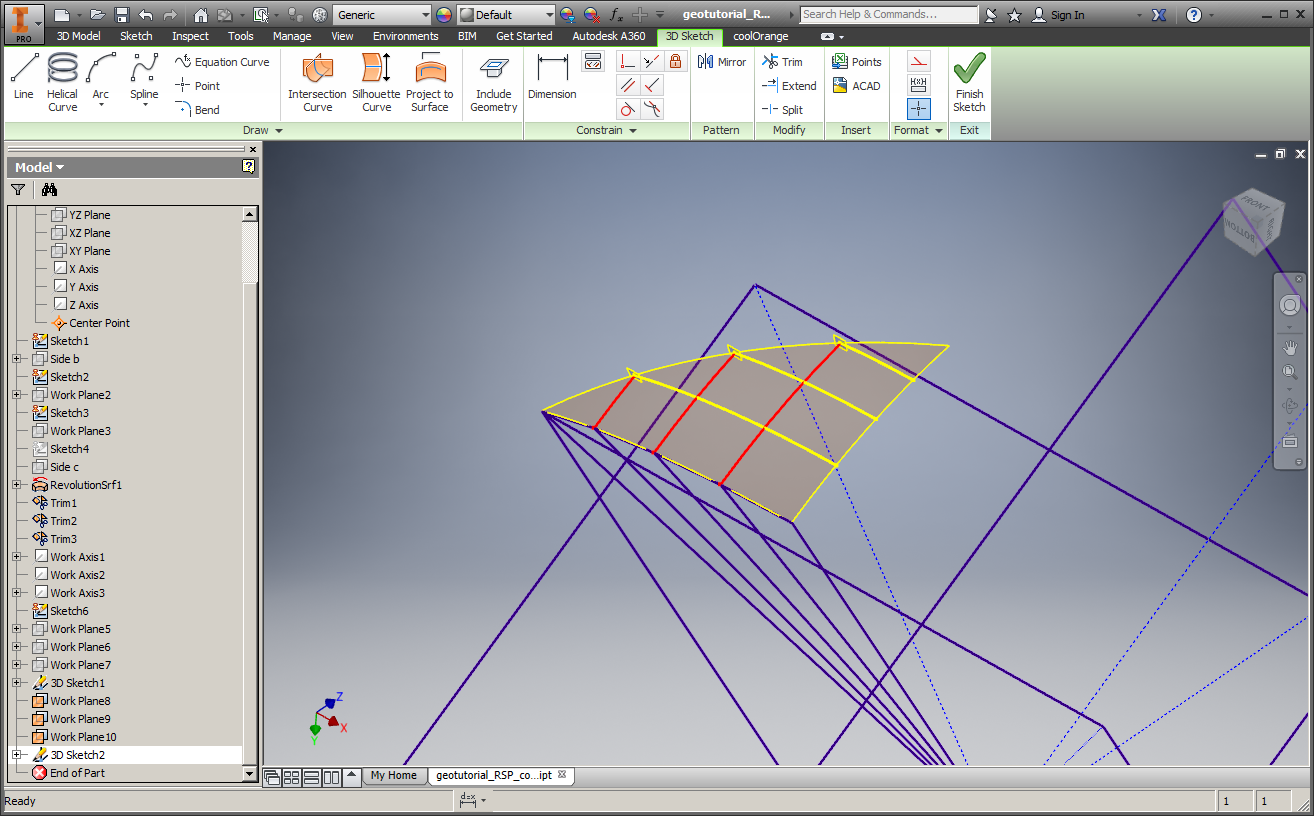Open the coolOrange tab
This screenshot has width=1314, height=816.
760,36
